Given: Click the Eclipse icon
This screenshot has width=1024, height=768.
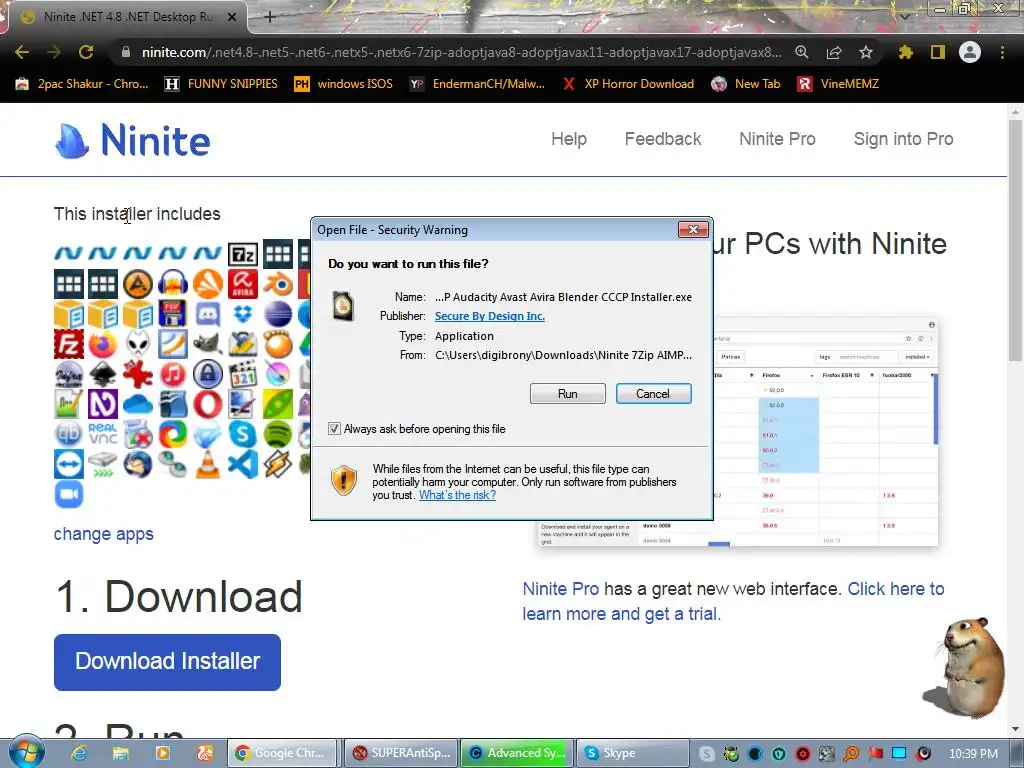Looking at the screenshot, I should click(x=278, y=314).
